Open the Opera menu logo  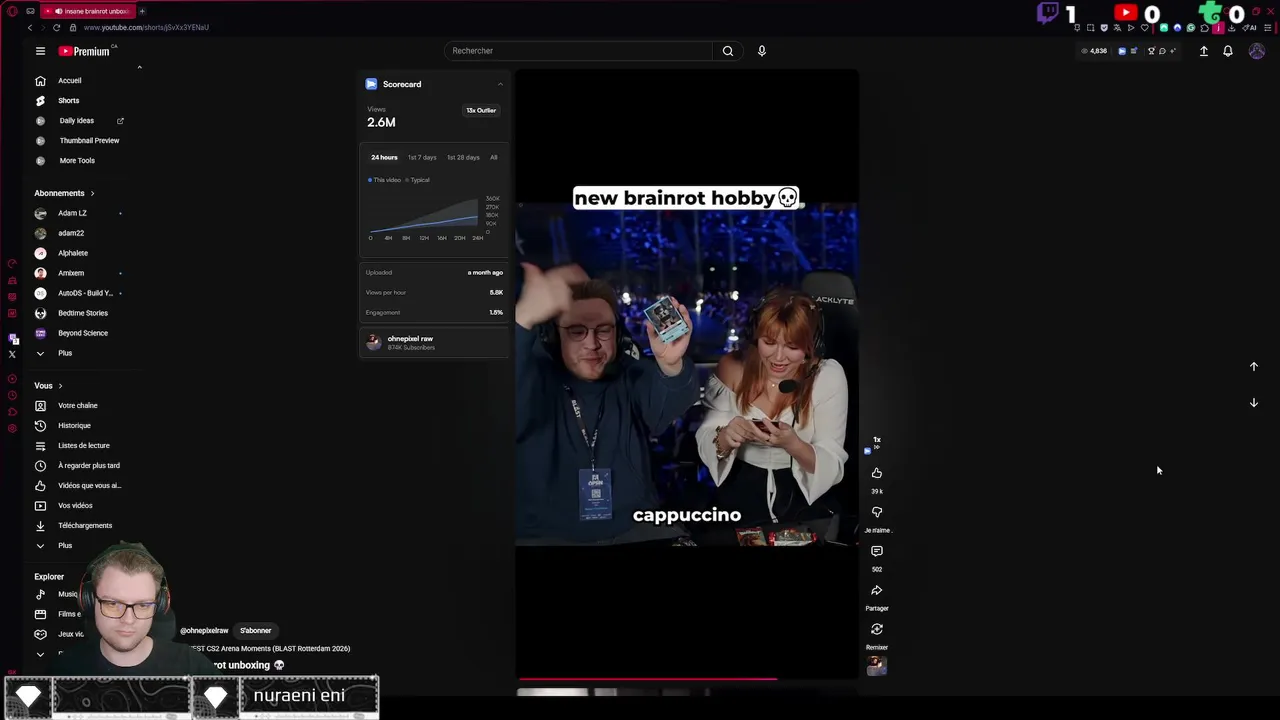pos(12,11)
